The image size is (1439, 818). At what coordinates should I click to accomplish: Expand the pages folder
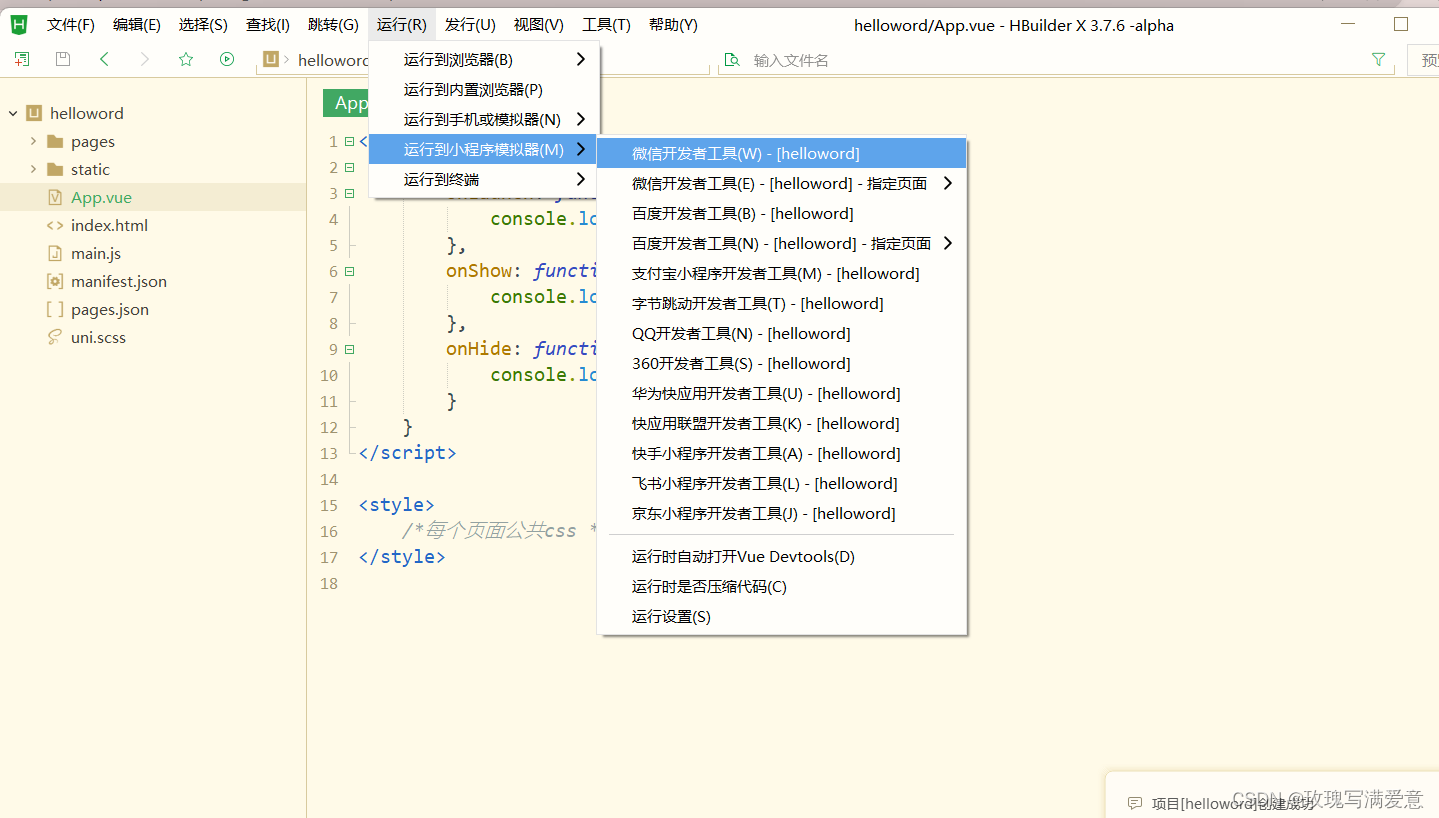pos(33,142)
